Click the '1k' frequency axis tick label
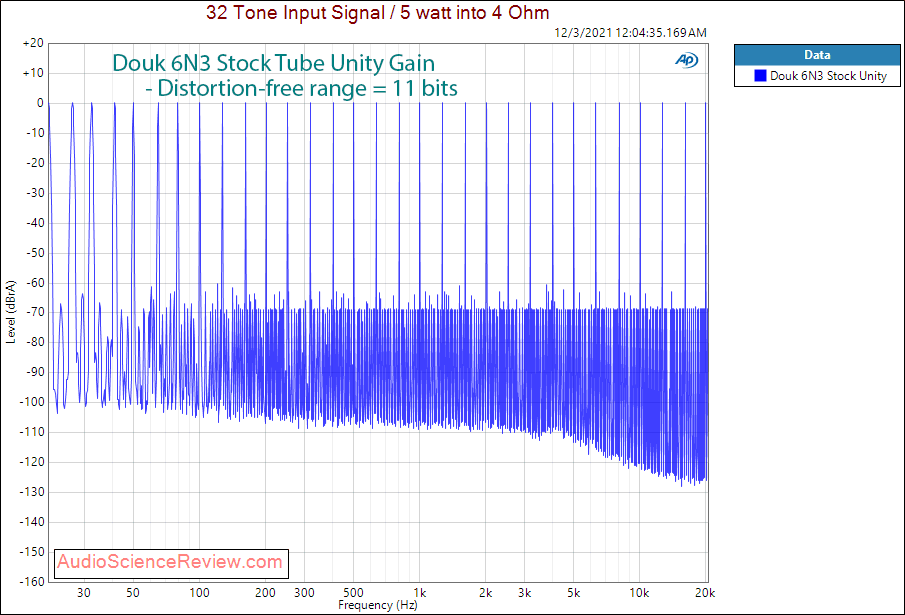This screenshot has width=905, height=615. pos(420,593)
